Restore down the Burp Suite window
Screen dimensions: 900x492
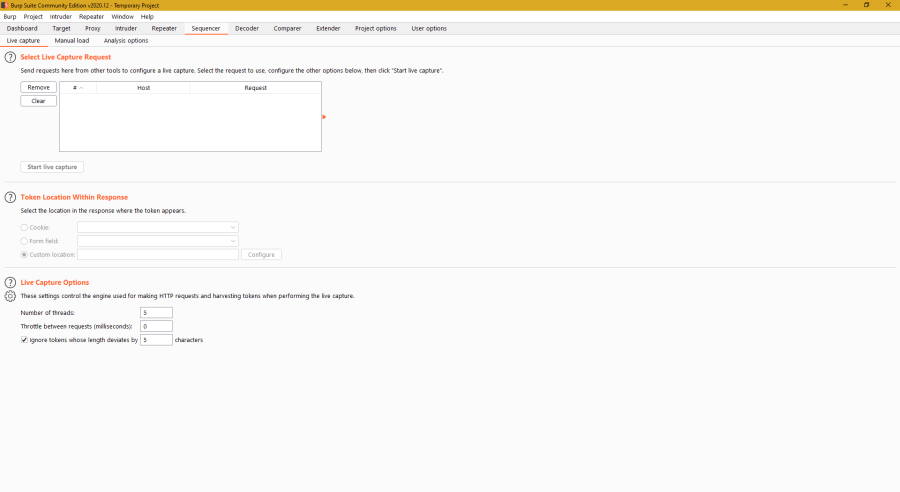866,5
